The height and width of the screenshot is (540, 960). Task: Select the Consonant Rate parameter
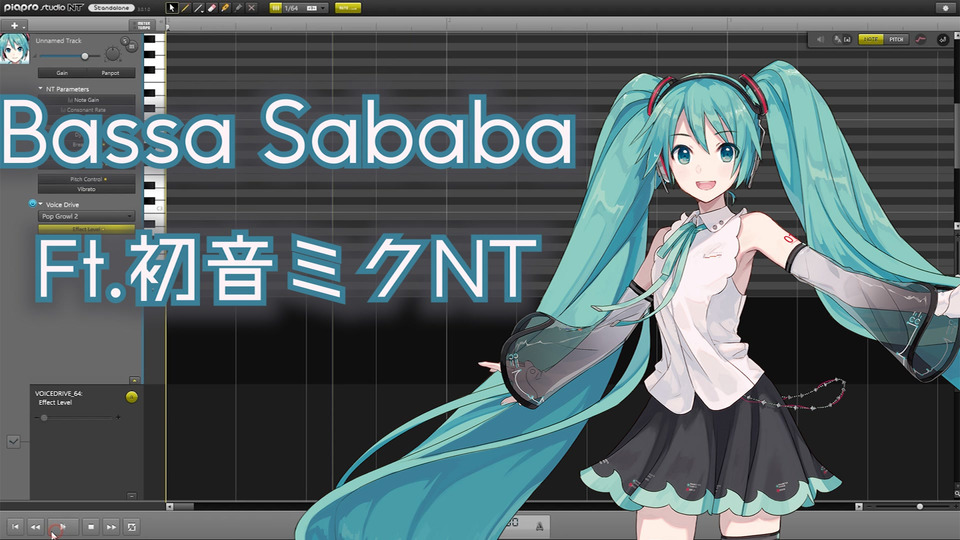coord(86,110)
